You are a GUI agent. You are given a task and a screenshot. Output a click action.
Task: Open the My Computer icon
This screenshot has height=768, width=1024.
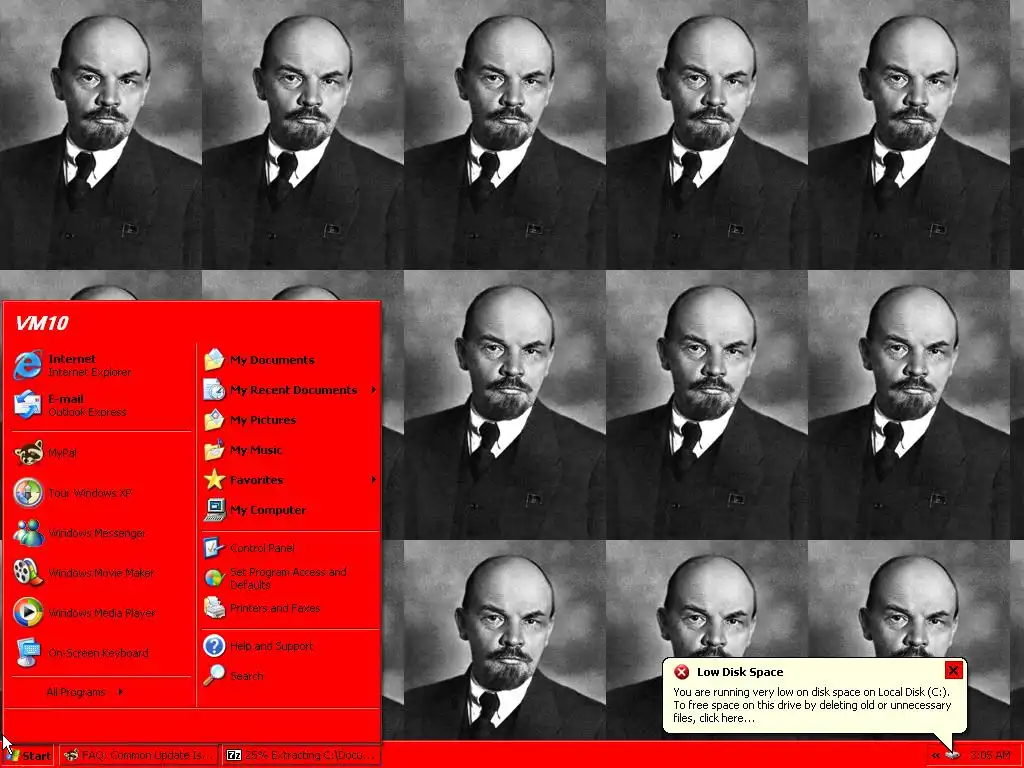point(214,510)
